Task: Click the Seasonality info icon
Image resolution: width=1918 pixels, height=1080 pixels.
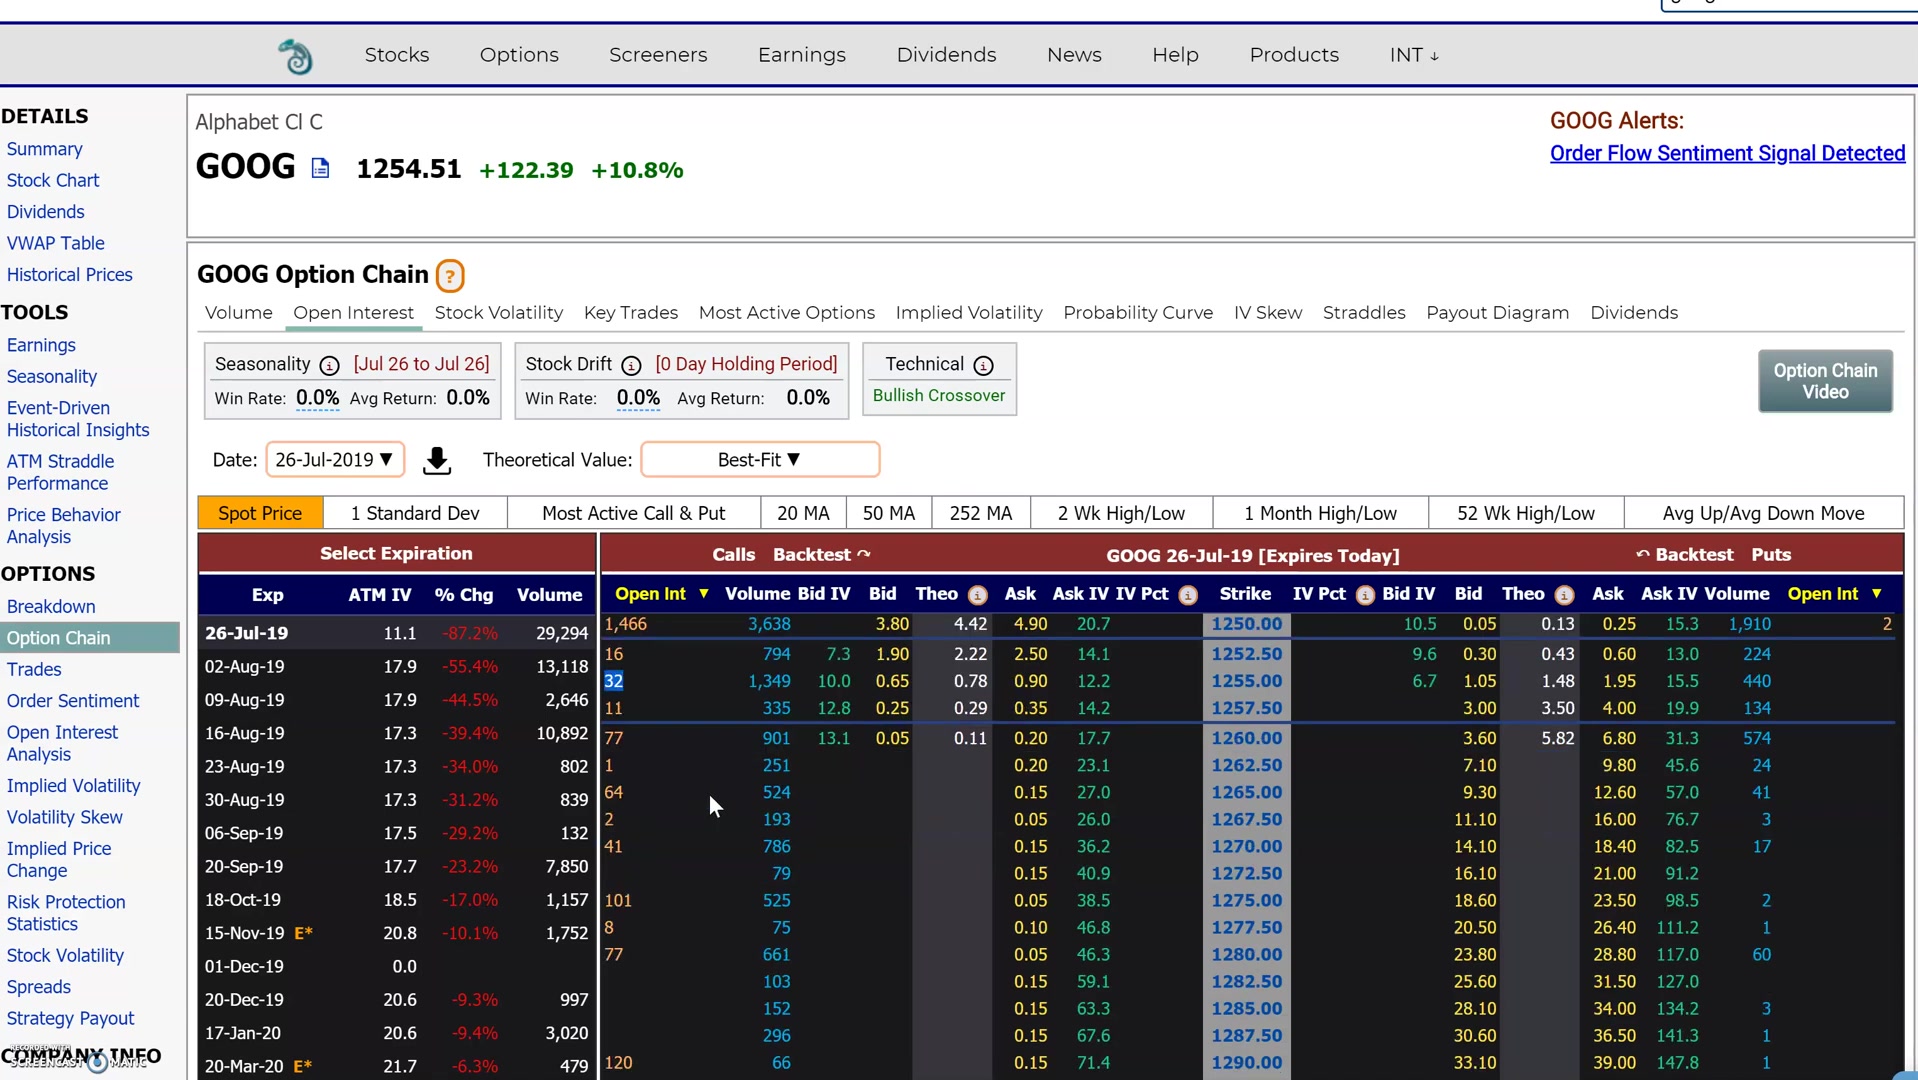Action: point(330,366)
